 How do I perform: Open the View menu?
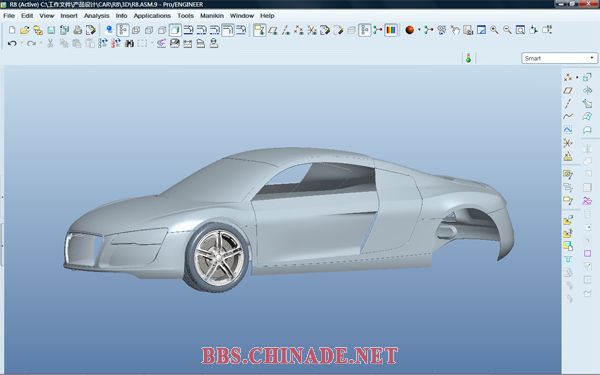point(47,16)
